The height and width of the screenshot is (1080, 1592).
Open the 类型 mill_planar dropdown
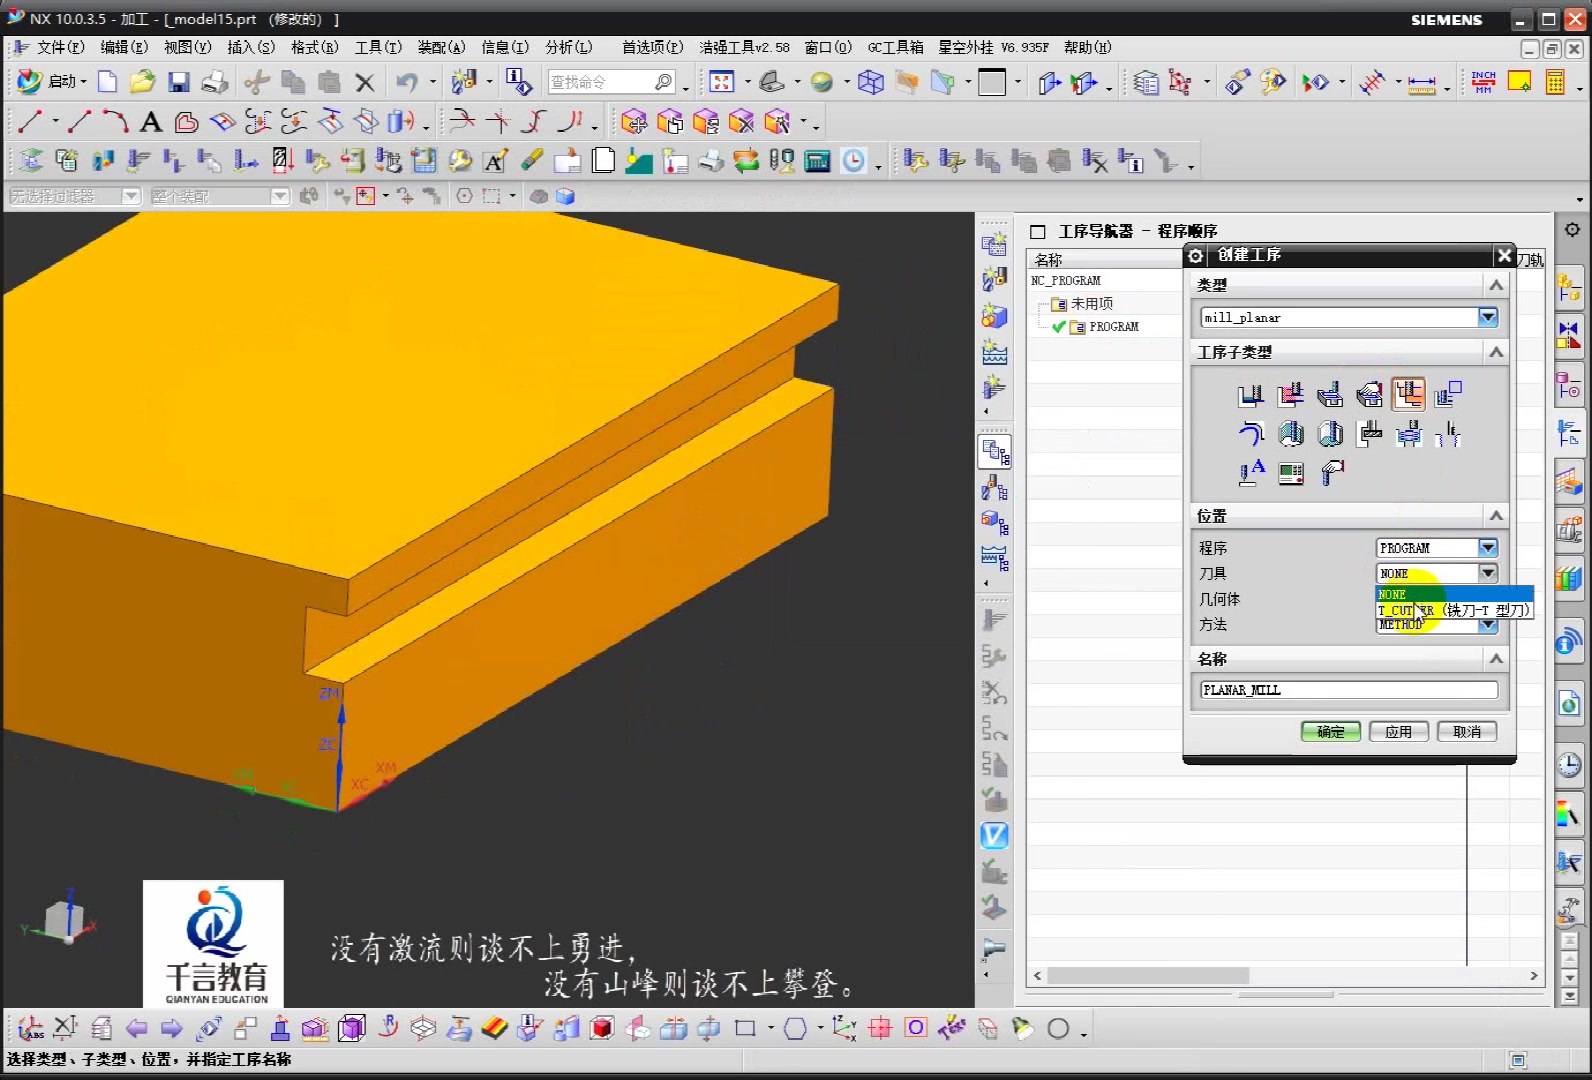click(1488, 317)
